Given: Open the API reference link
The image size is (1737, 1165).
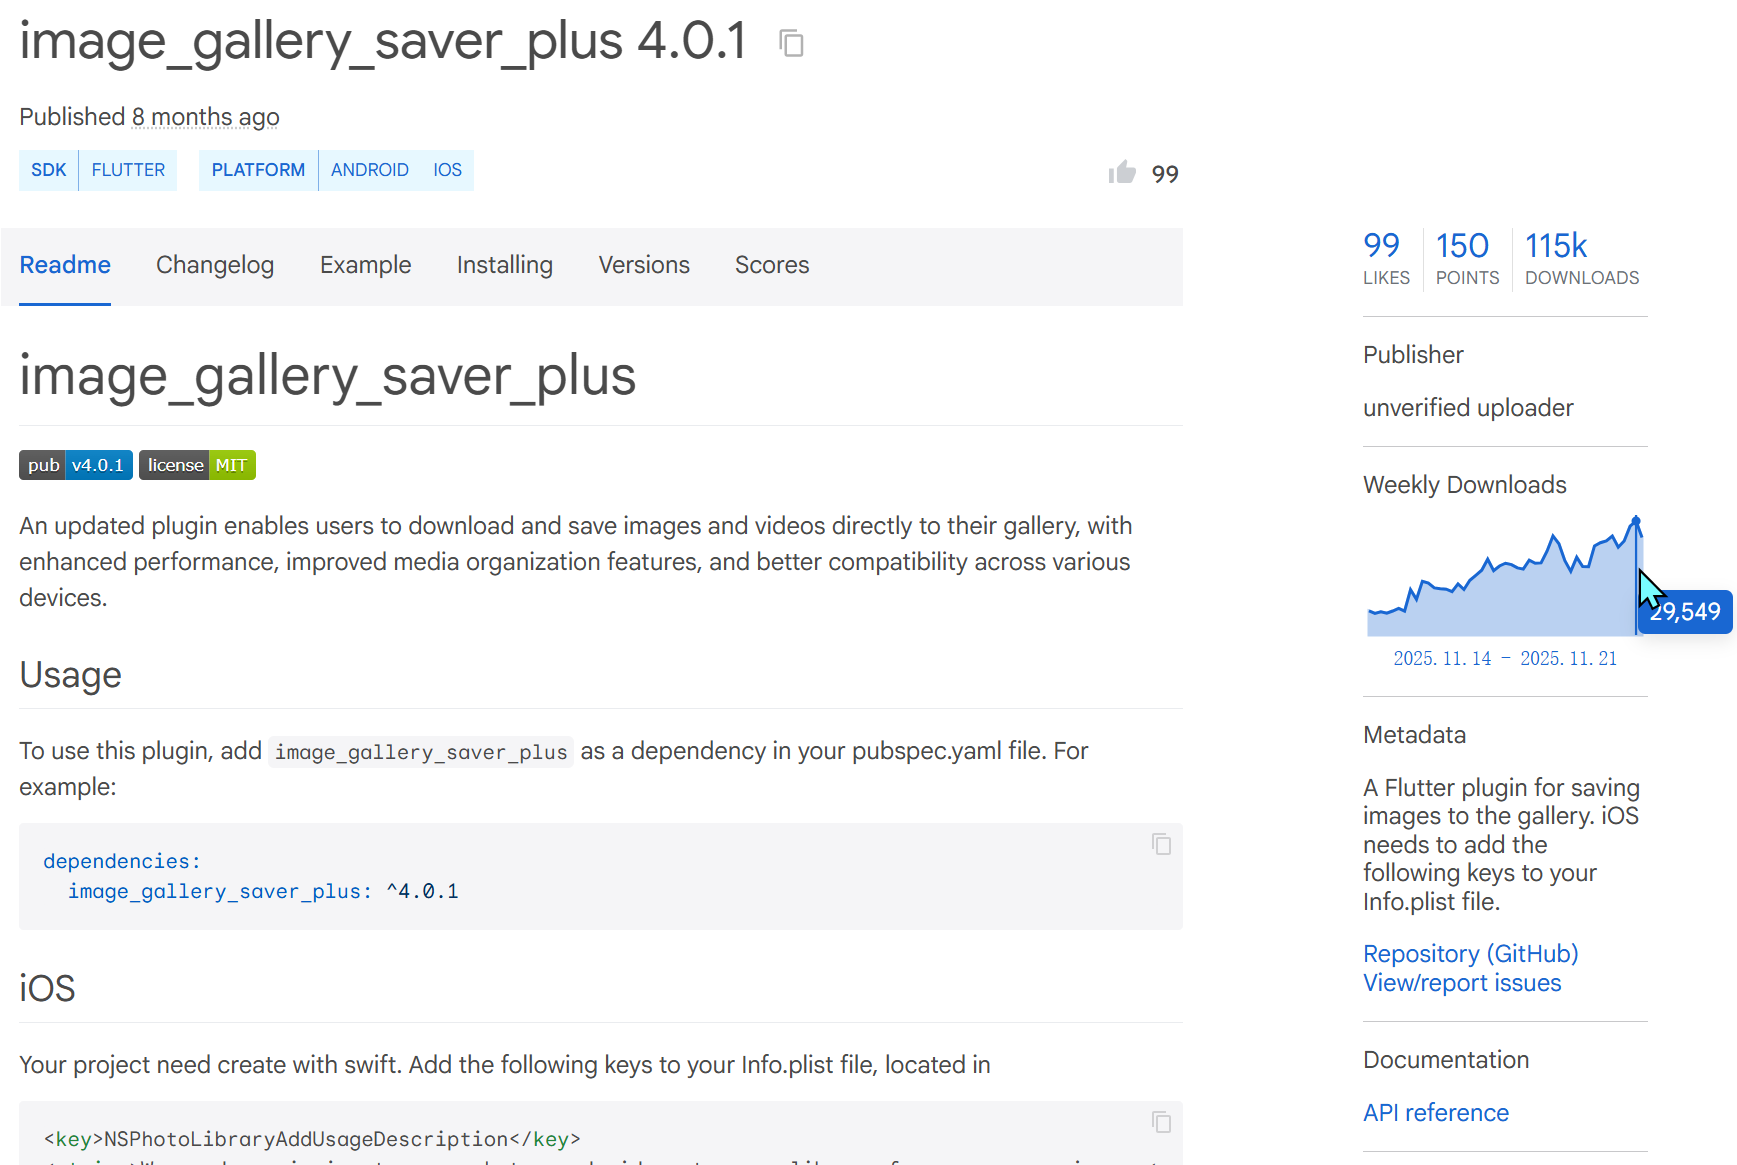Looking at the screenshot, I should (1435, 1113).
